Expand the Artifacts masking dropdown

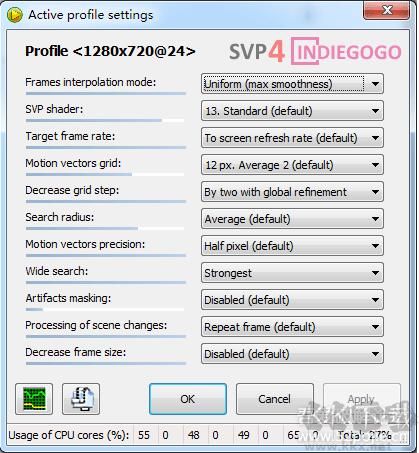point(292,300)
